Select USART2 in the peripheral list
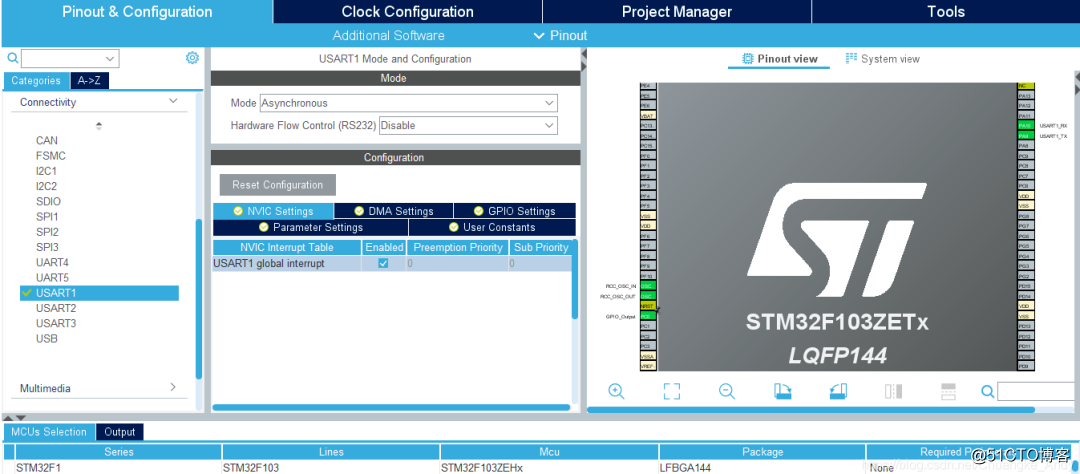Image resolution: width=1080 pixels, height=474 pixels. (x=56, y=308)
